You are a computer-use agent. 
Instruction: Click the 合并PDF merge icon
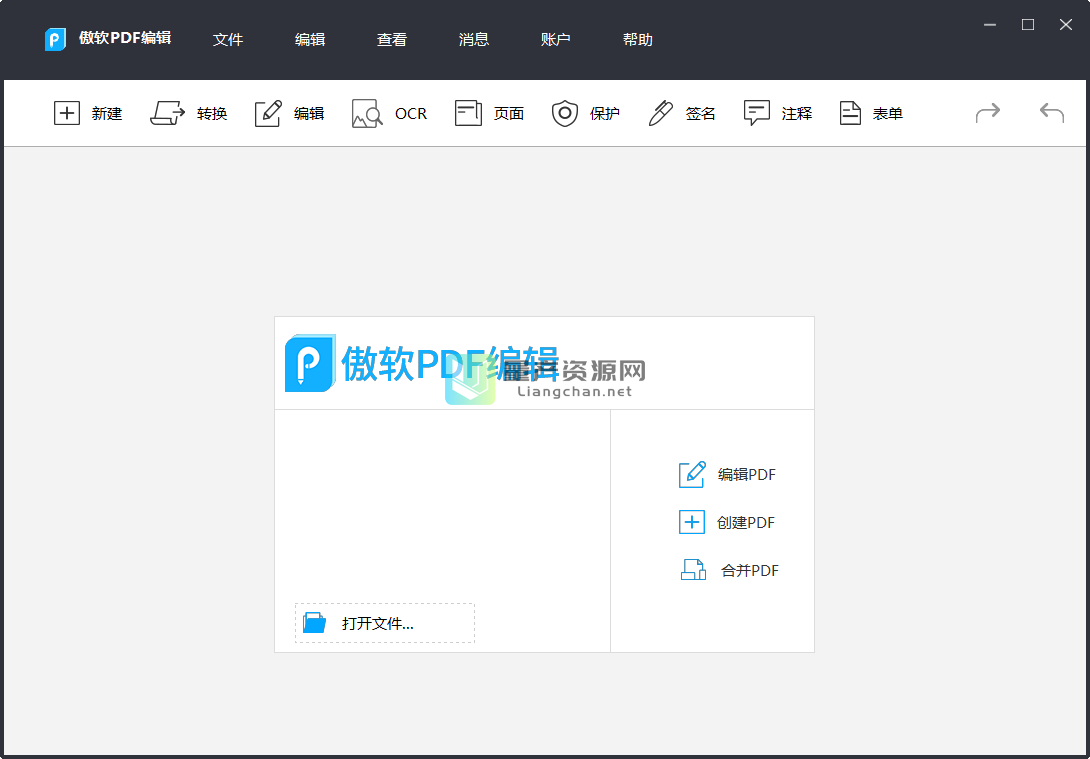pyautogui.click(x=693, y=570)
